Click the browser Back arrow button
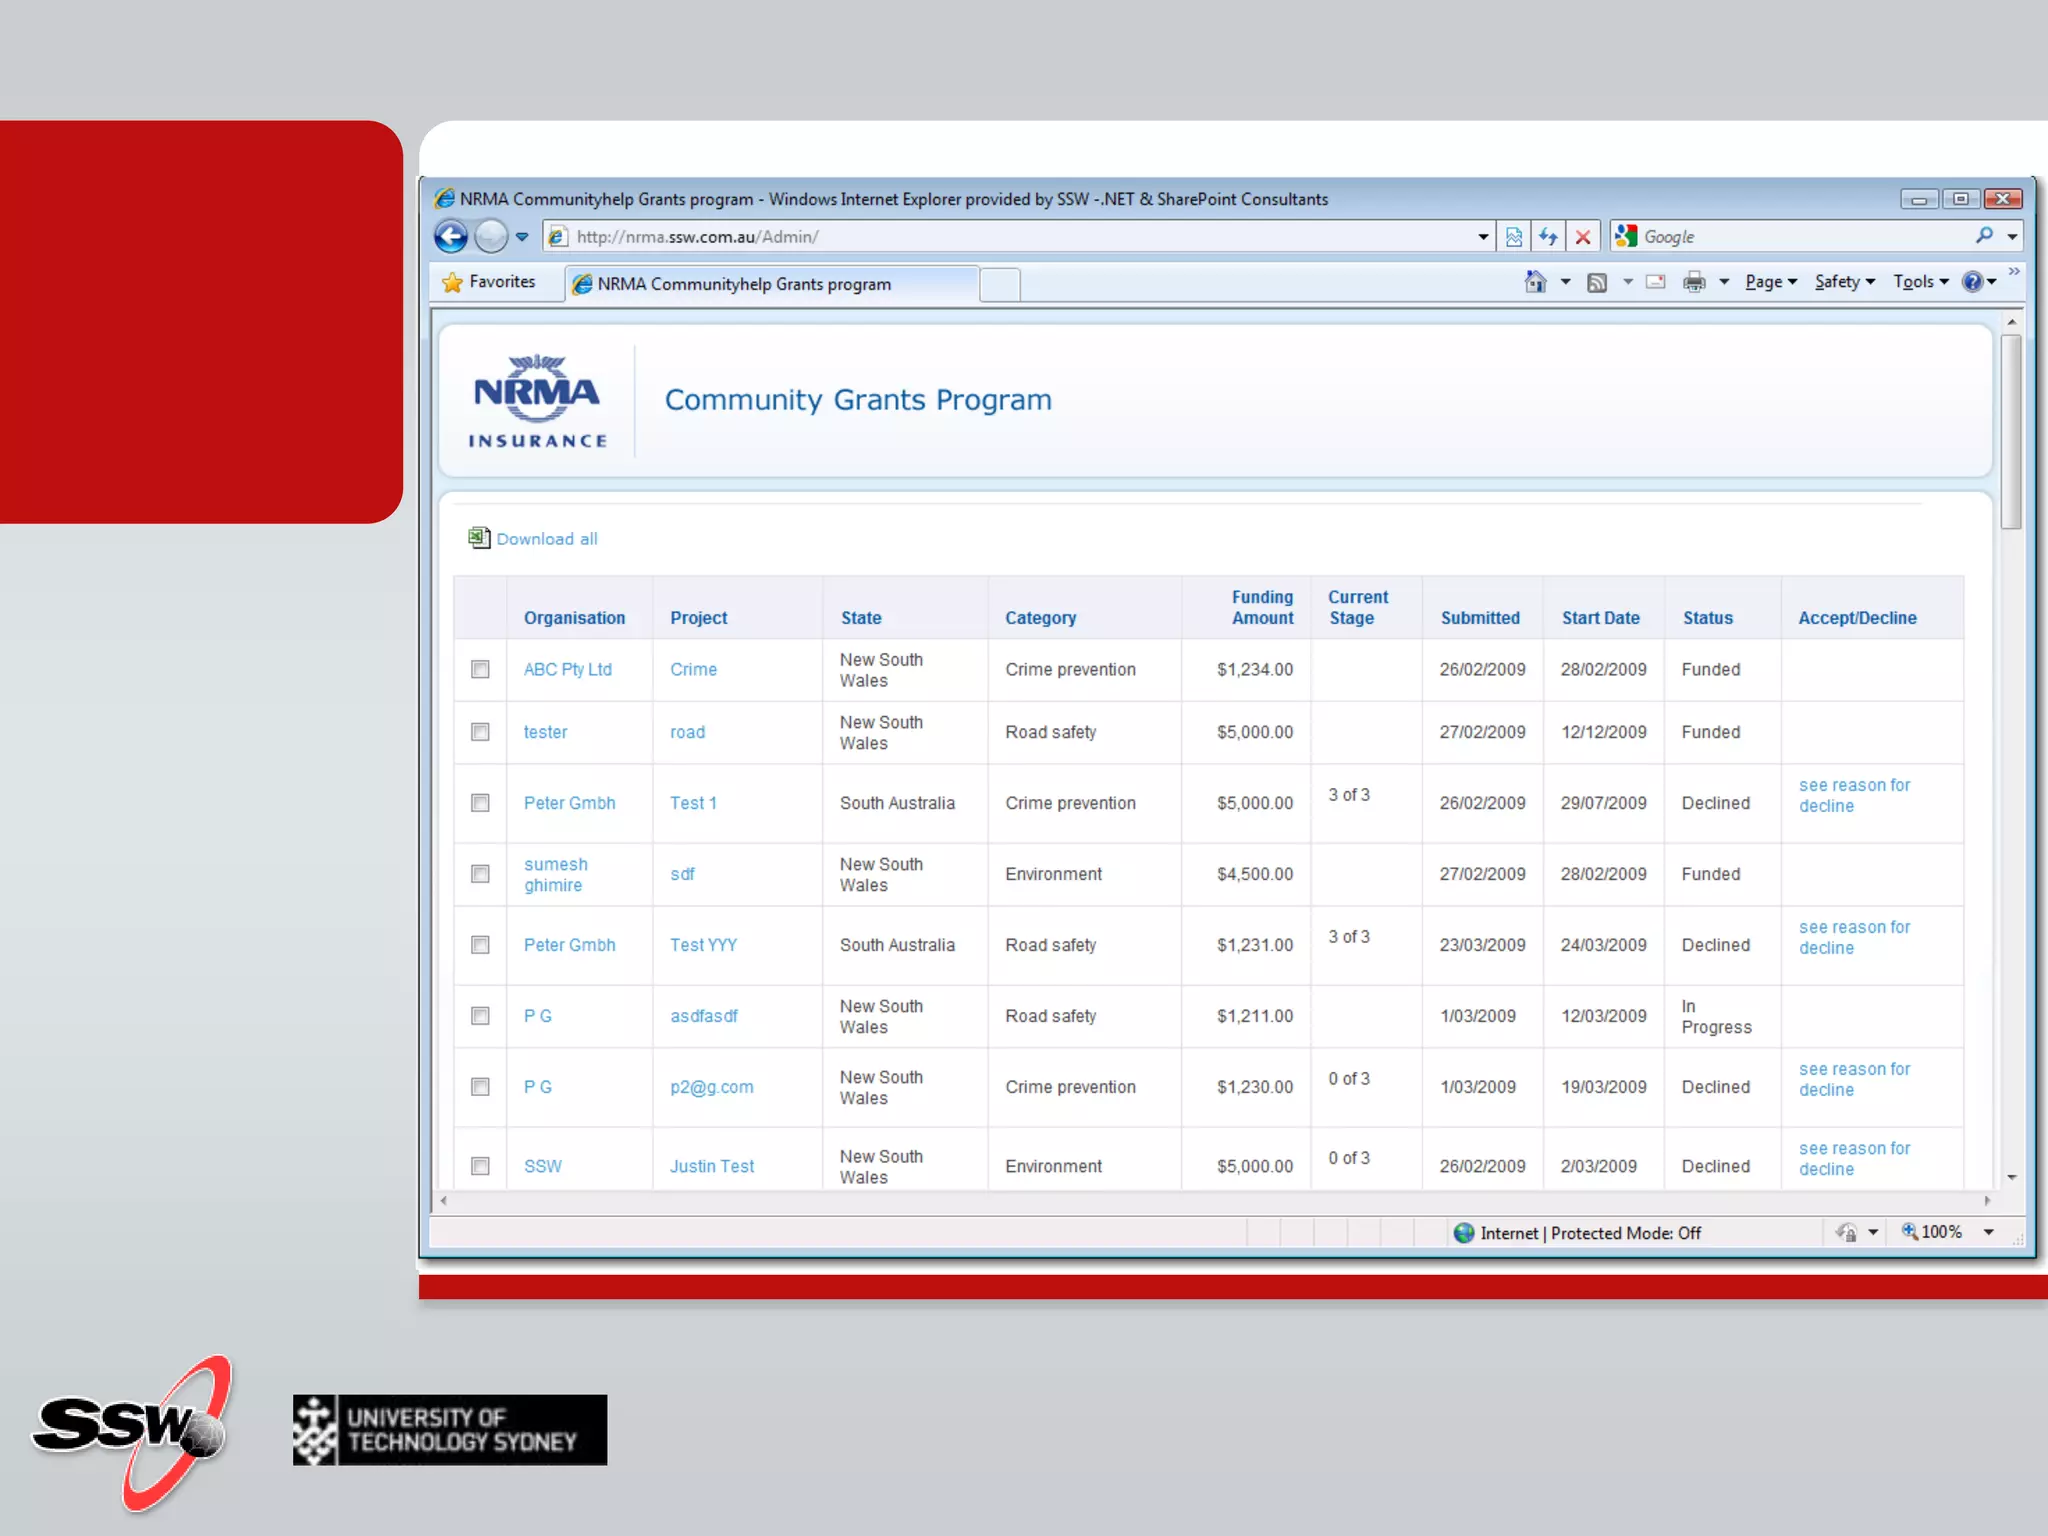Image resolution: width=2048 pixels, height=1536 pixels. 451,237
